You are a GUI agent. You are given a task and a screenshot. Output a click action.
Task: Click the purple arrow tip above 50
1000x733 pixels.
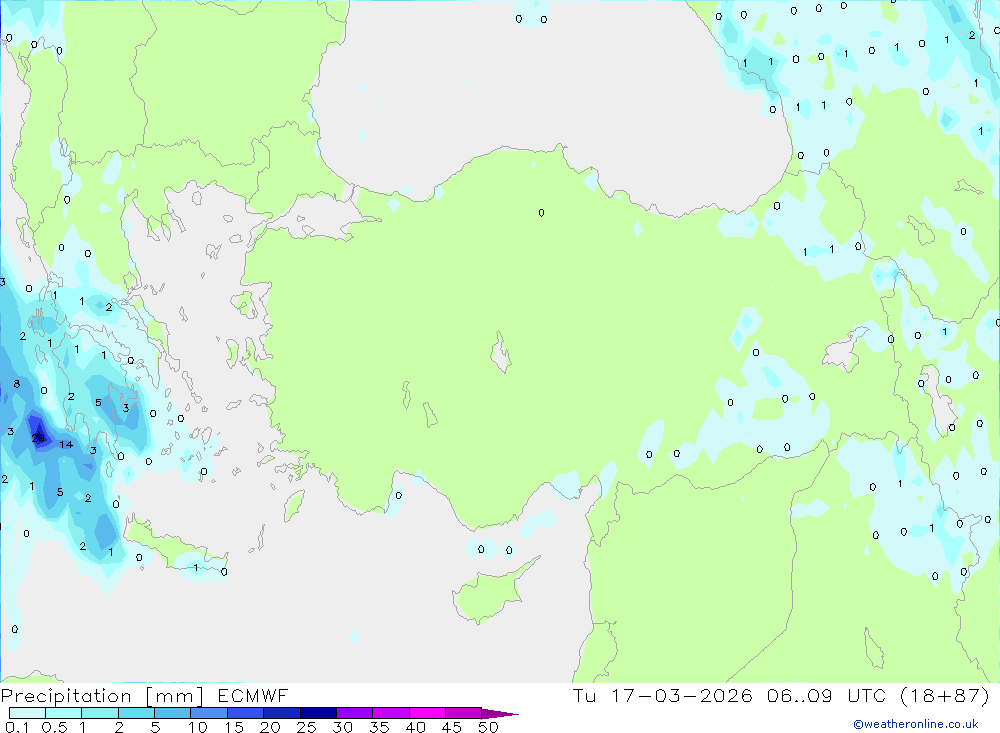[500, 713]
